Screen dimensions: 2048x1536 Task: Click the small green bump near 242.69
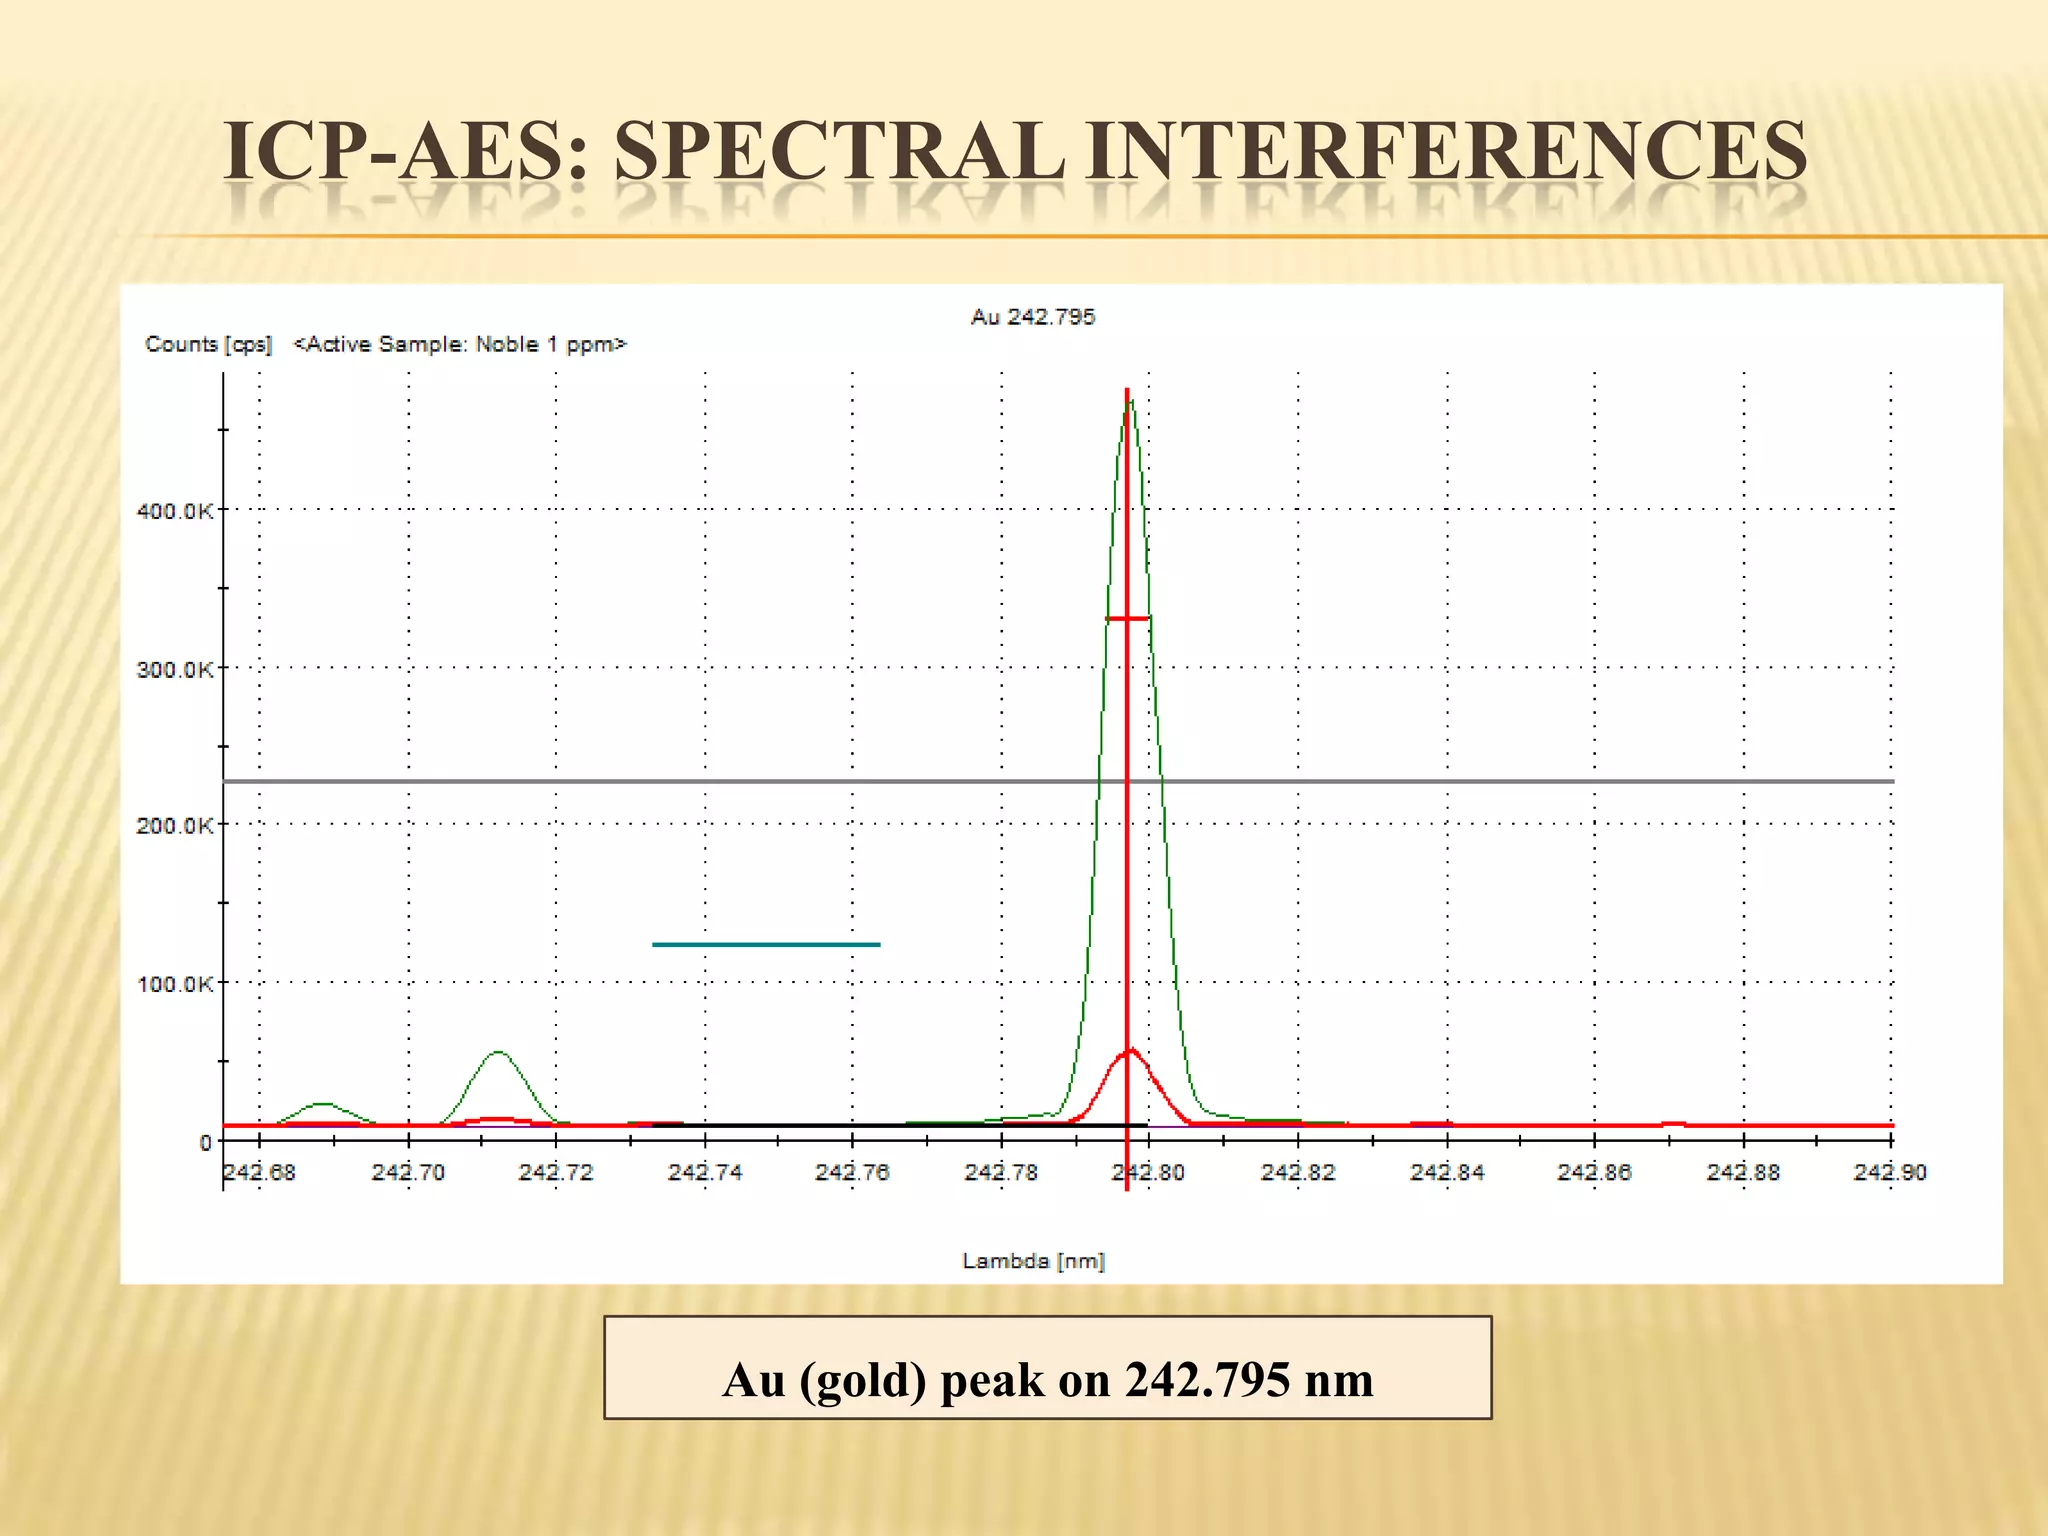[x=322, y=1105]
